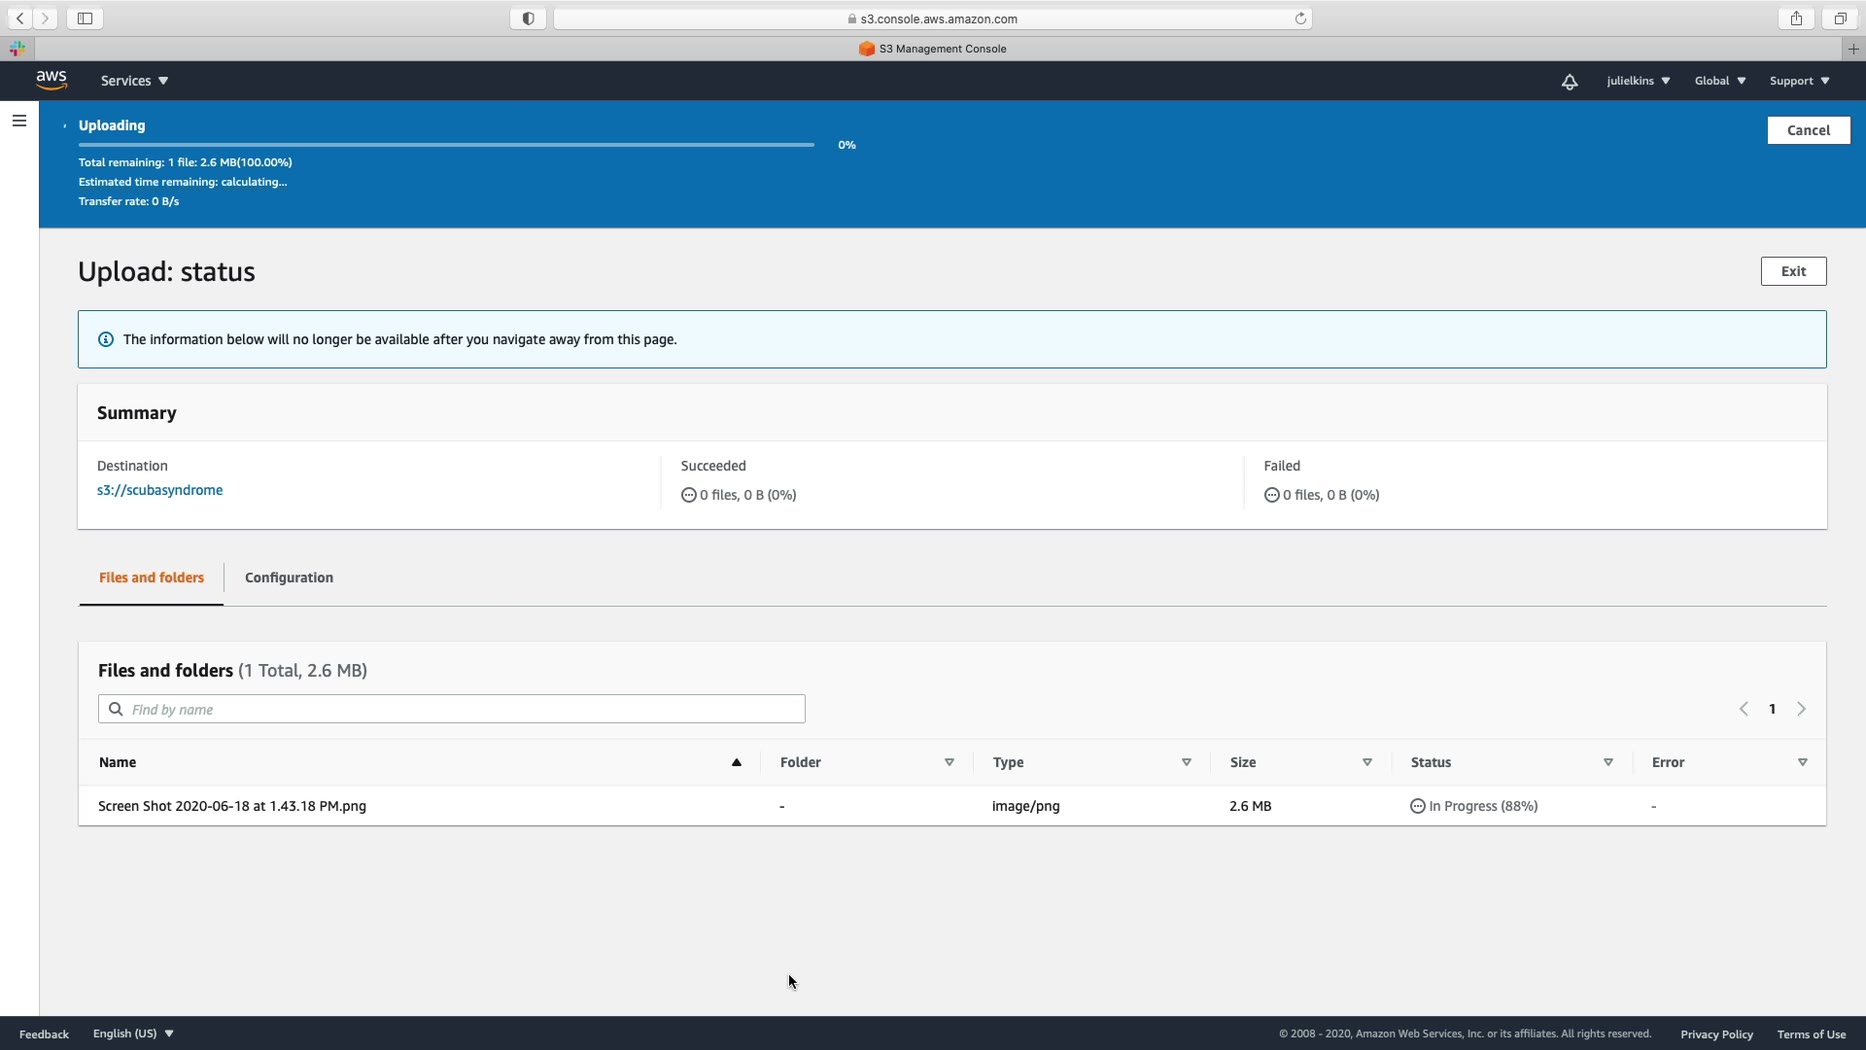Viewport: 1866px width, 1050px height.
Task: Sort by the Name column arrow
Action: coord(737,762)
